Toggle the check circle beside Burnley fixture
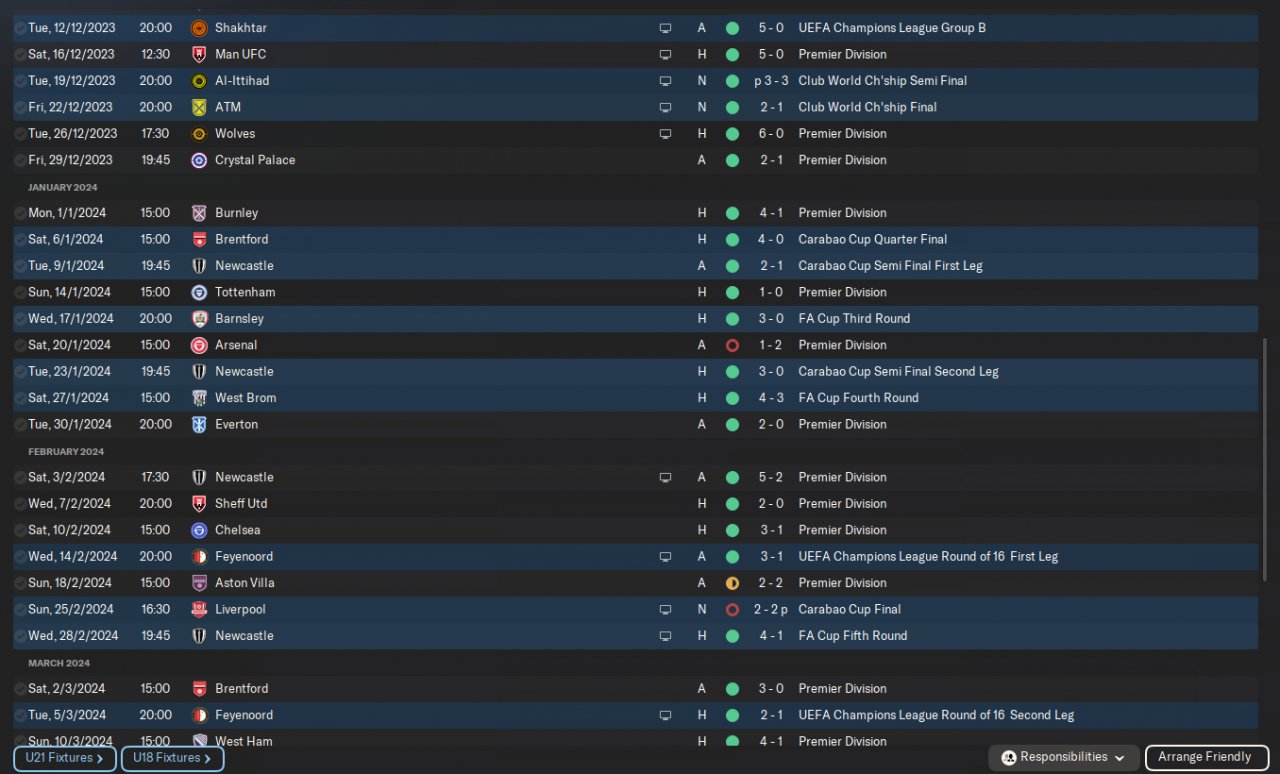 coord(20,213)
